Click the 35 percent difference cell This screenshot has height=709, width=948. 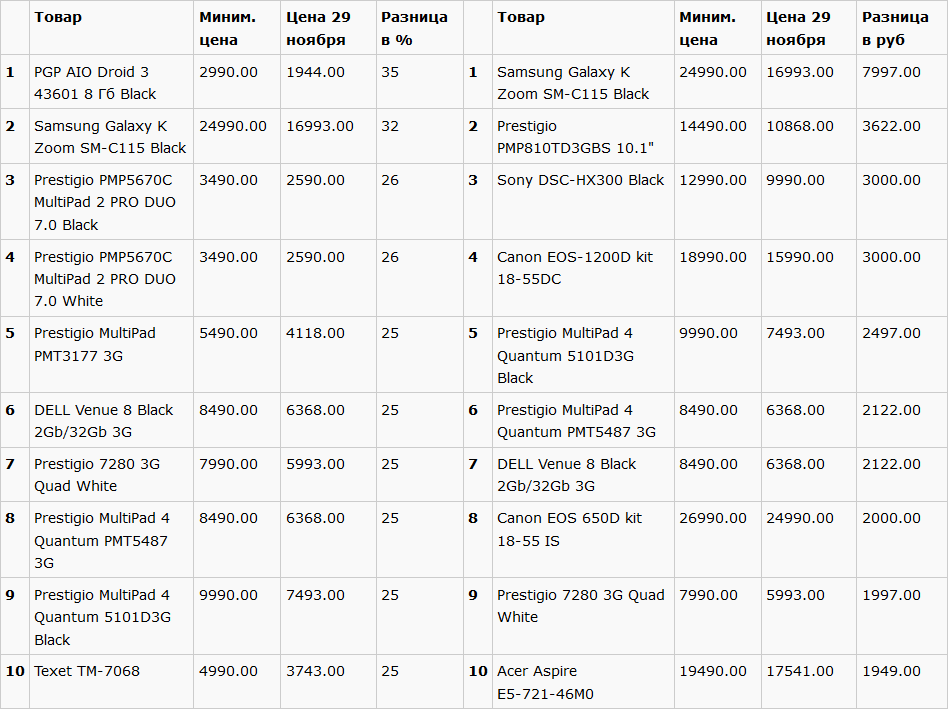pos(390,72)
